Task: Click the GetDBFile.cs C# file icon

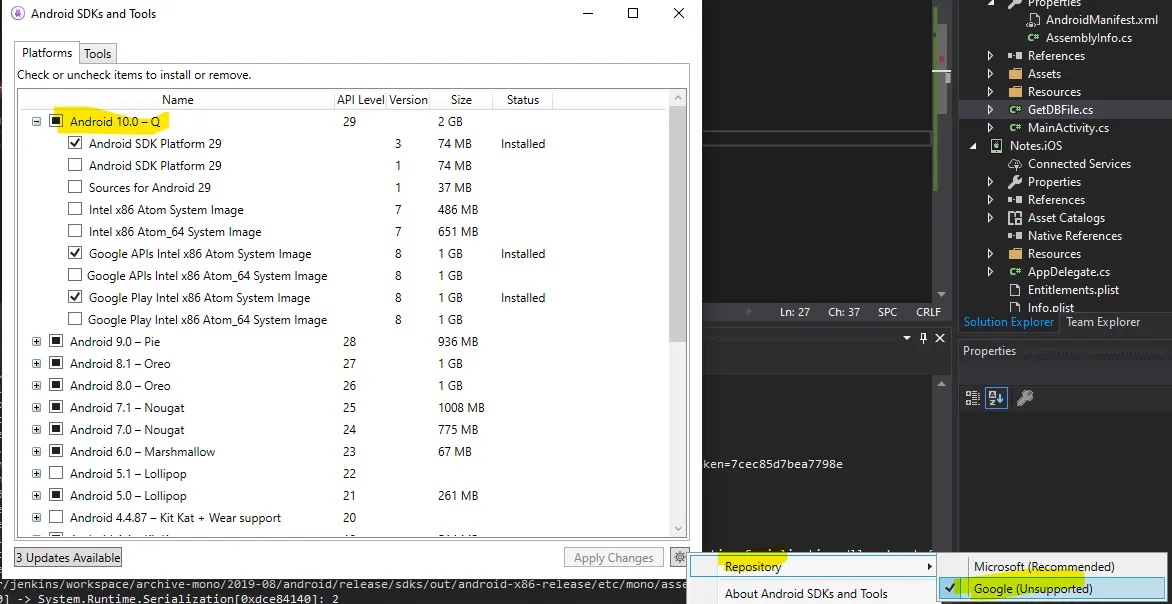Action: click(1014, 110)
